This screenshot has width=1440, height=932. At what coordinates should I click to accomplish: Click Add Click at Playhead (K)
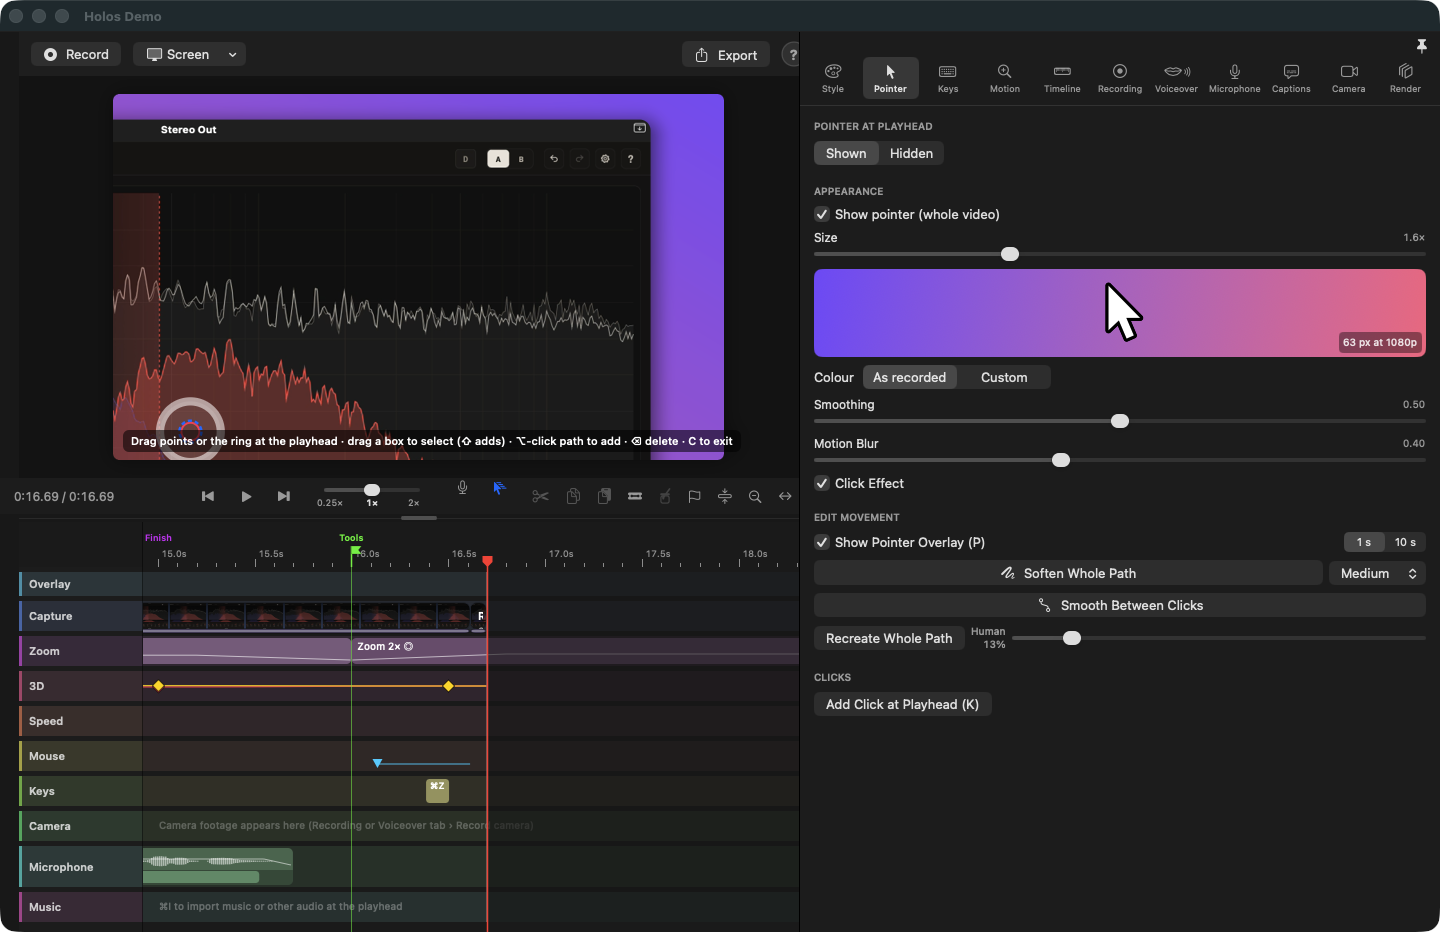pyautogui.click(x=902, y=704)
